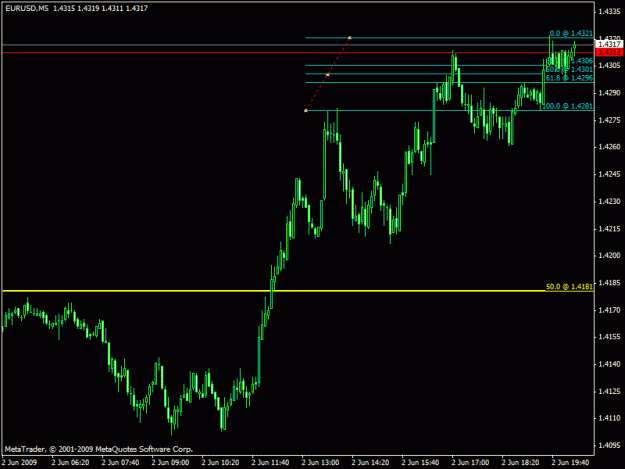Click the '2 Jun 06:20' time axis label

coord(71,462)
